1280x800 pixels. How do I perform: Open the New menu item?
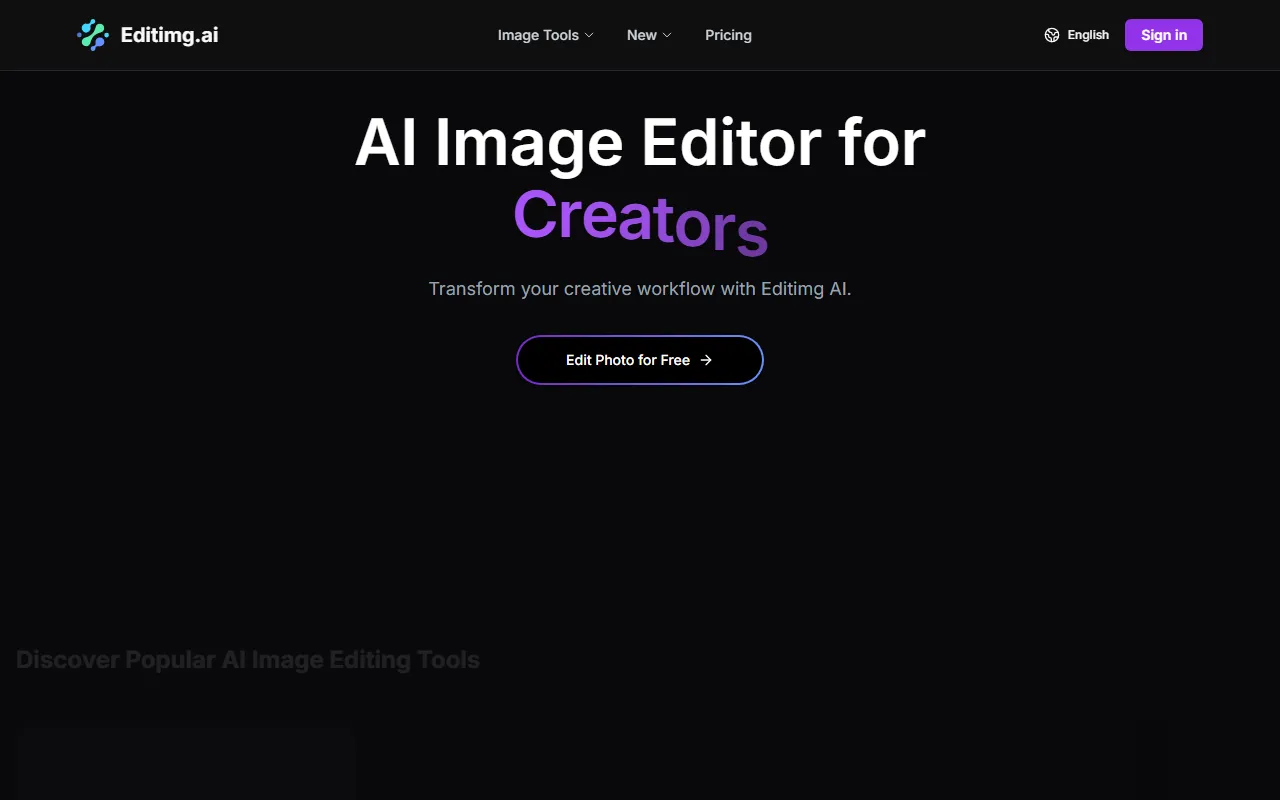pyautogui.click(x=641, y=35)
